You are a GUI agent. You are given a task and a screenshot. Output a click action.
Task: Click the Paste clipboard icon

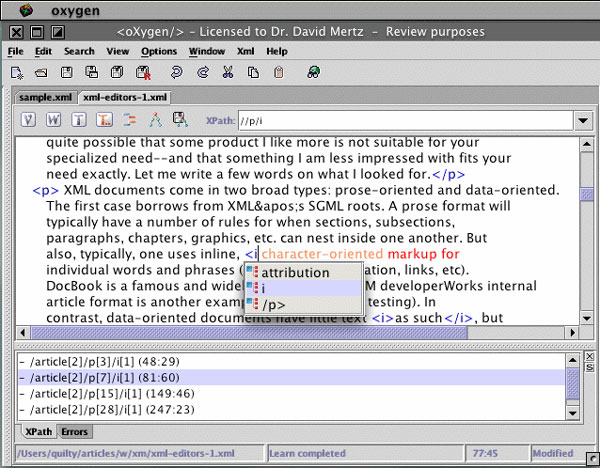[277, 72]
